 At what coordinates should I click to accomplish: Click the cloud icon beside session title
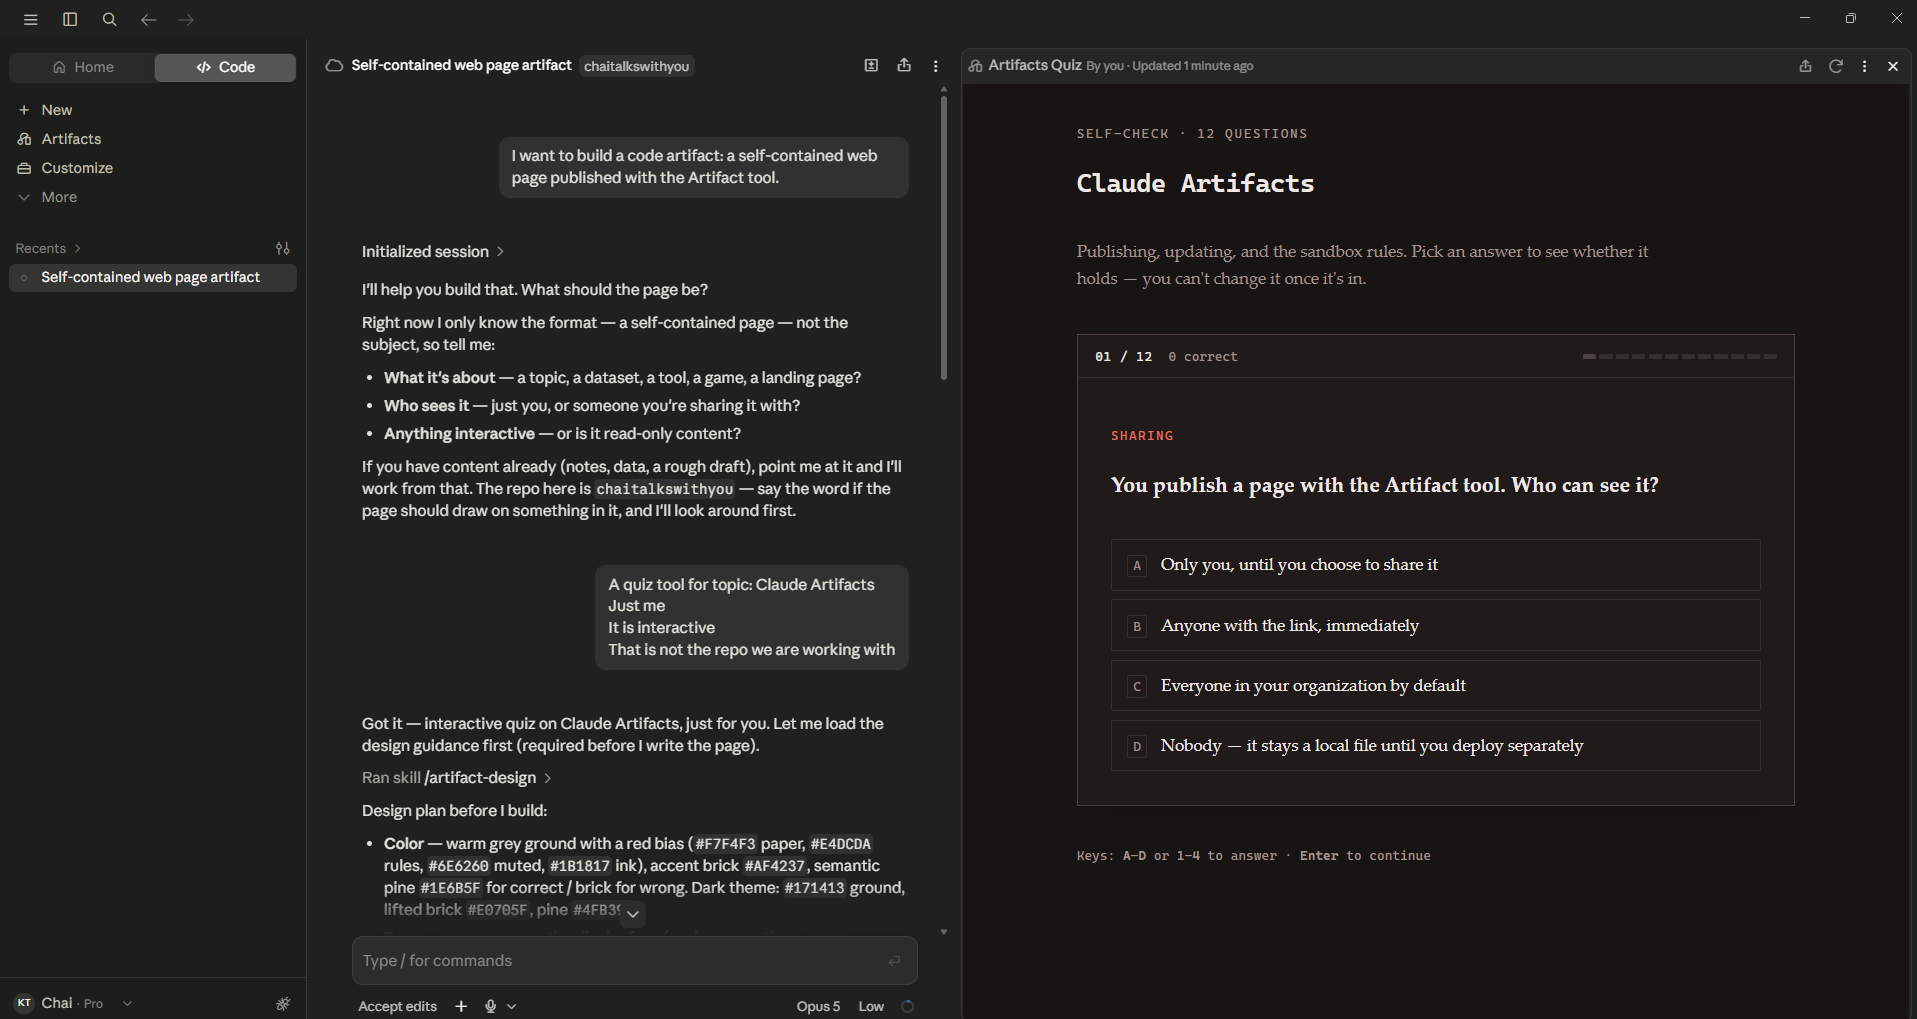click(334, 66)
